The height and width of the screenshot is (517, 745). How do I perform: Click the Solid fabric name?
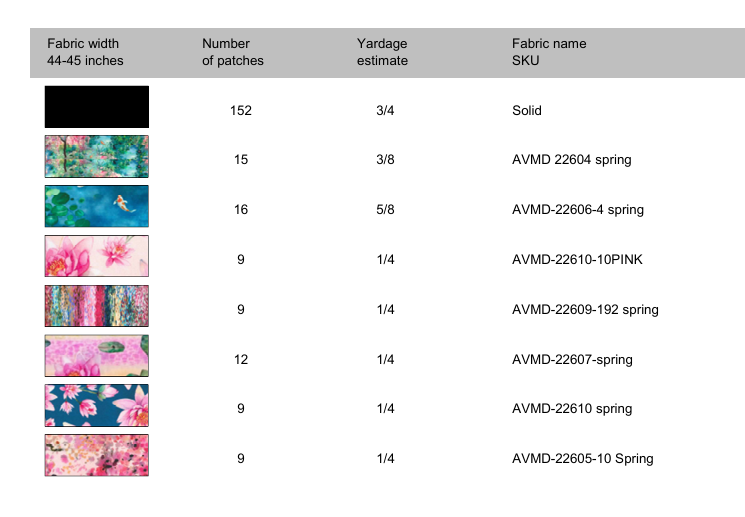point(527,110)
